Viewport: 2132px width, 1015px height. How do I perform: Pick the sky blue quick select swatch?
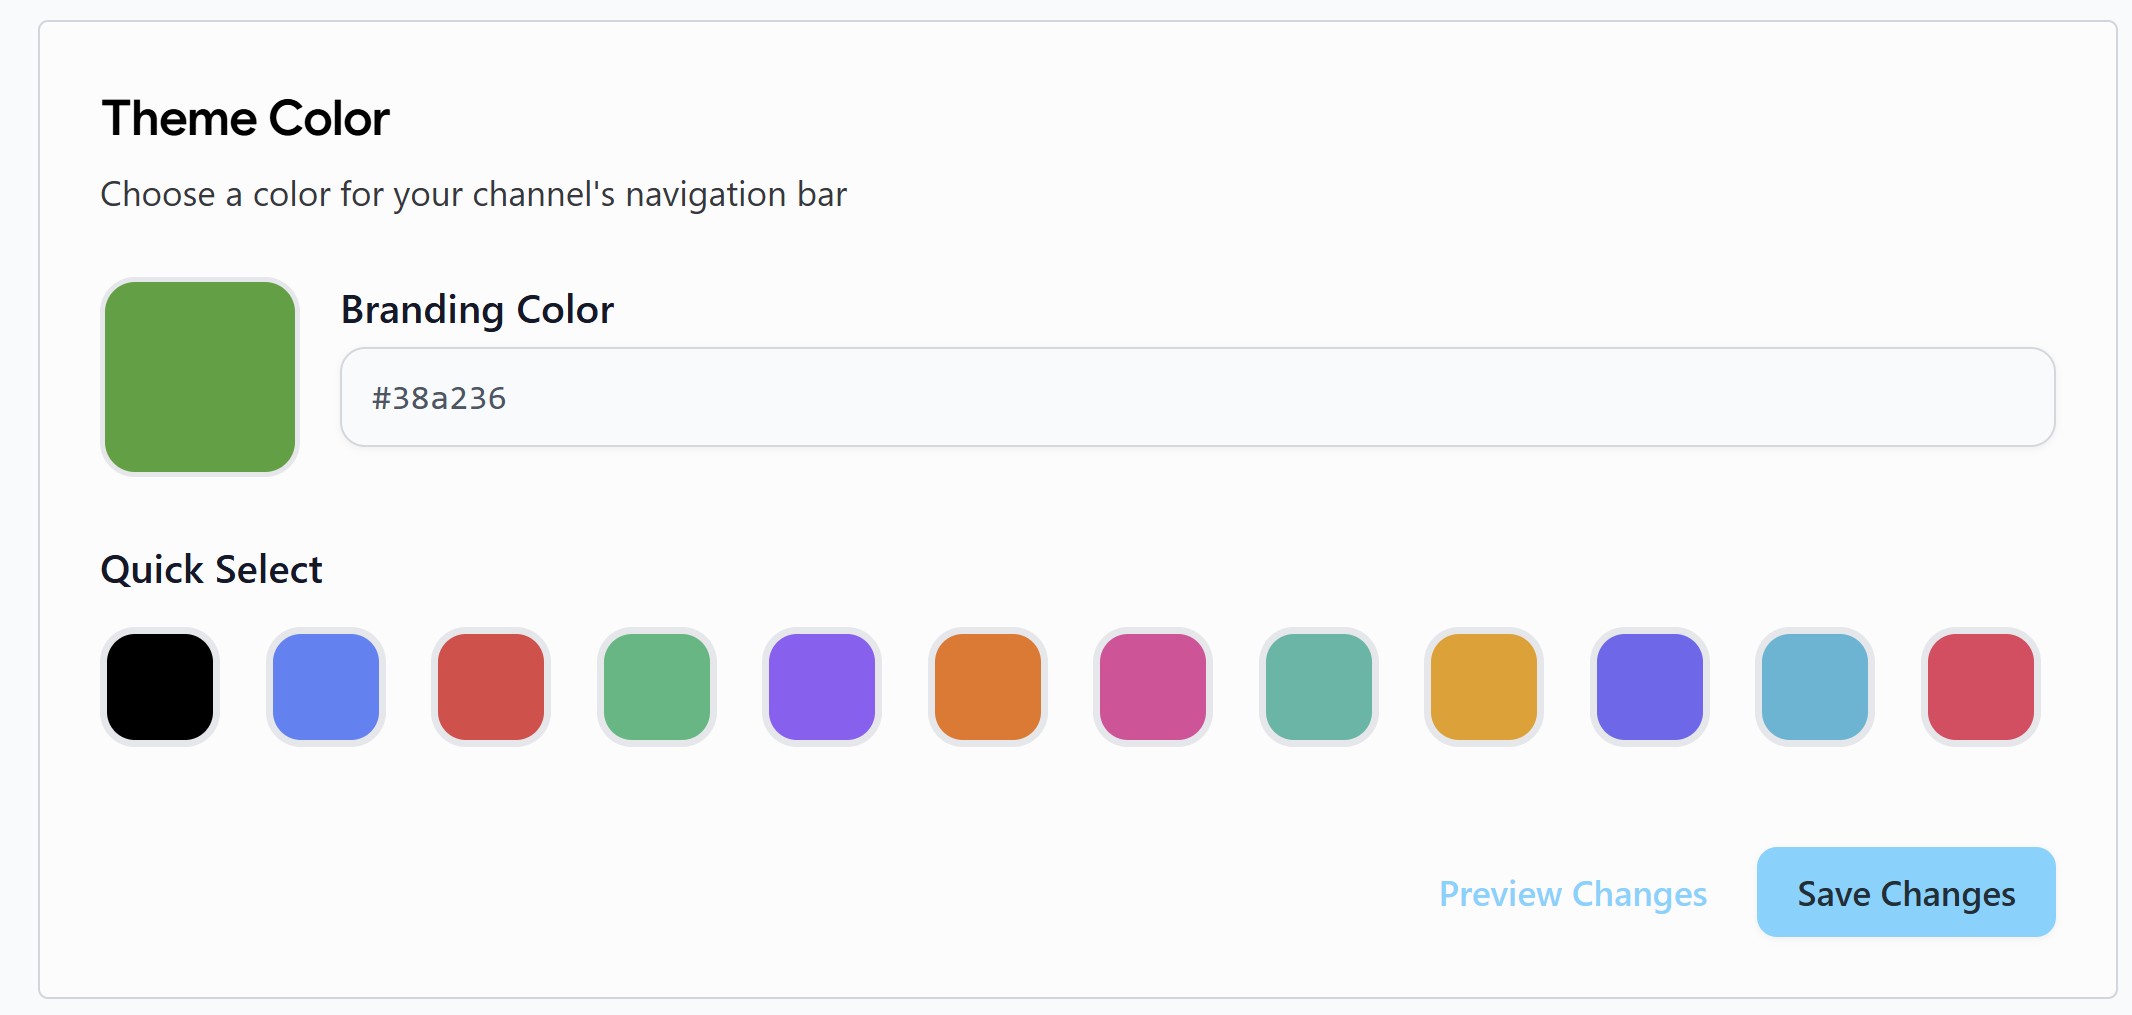(x=1815, y=687)
